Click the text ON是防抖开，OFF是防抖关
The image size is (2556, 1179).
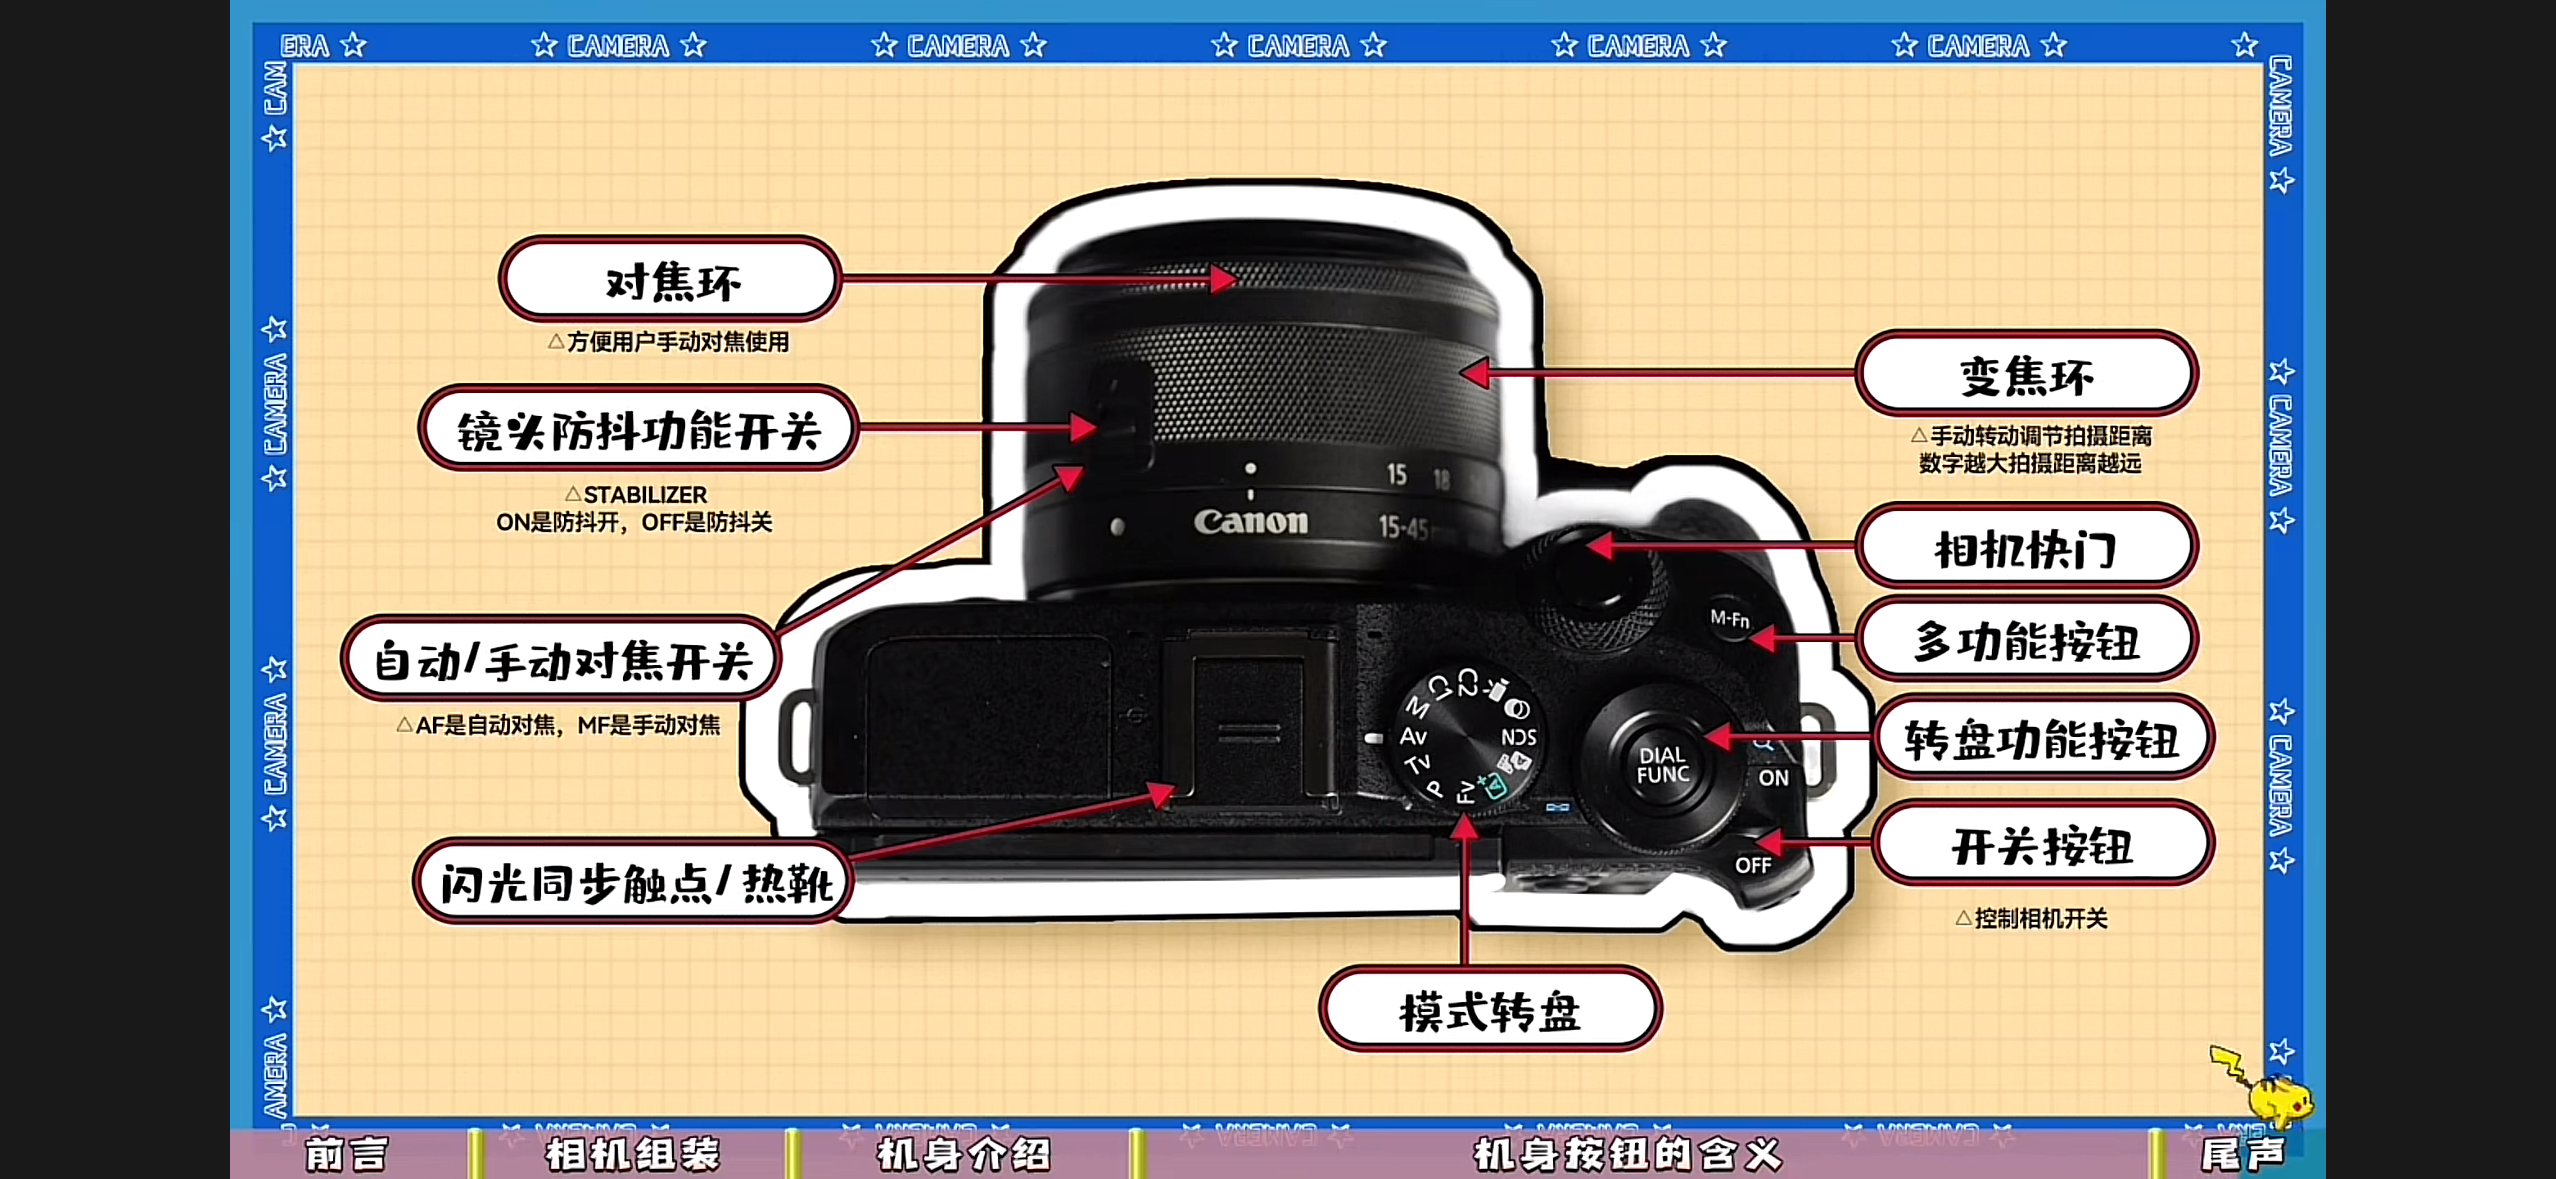point(634,522)
